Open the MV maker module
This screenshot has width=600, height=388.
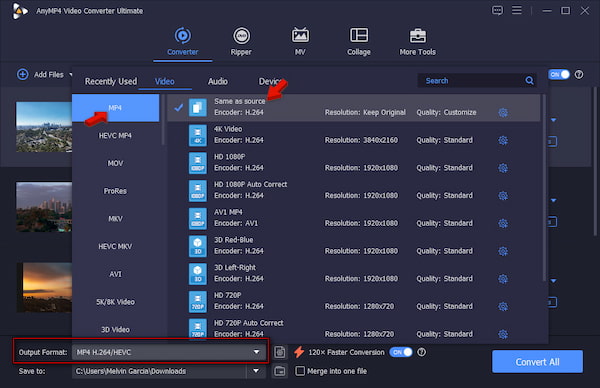(300, 41)
